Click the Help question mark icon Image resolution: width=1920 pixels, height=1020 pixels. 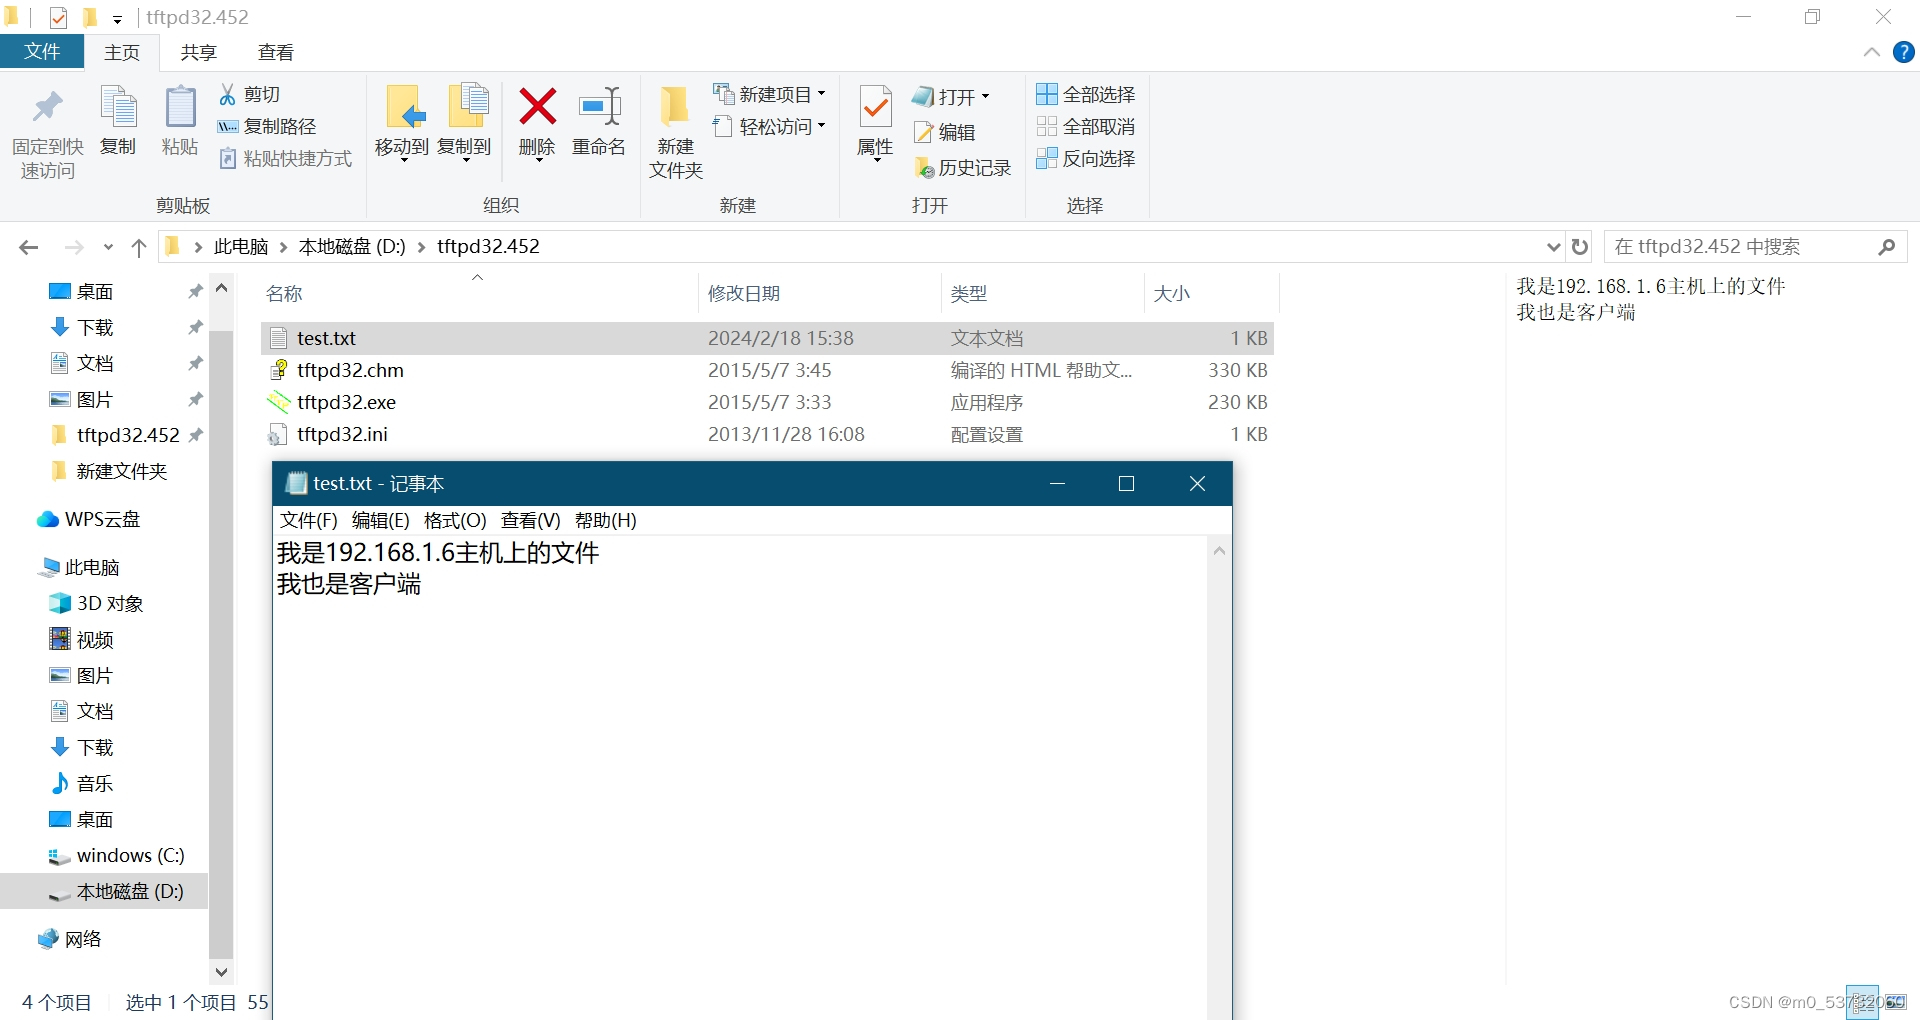(1903, 52)
